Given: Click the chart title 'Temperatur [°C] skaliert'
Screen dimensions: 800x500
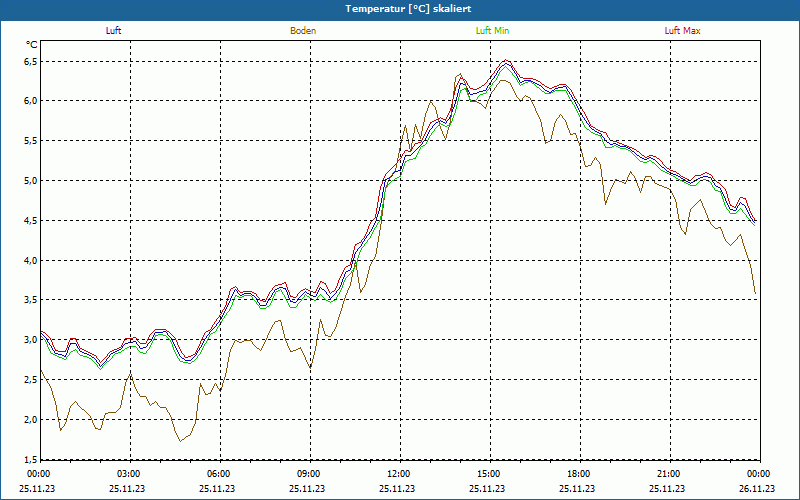Looking at the screenshot, I should pyautogui.click(x=400, y=8).
